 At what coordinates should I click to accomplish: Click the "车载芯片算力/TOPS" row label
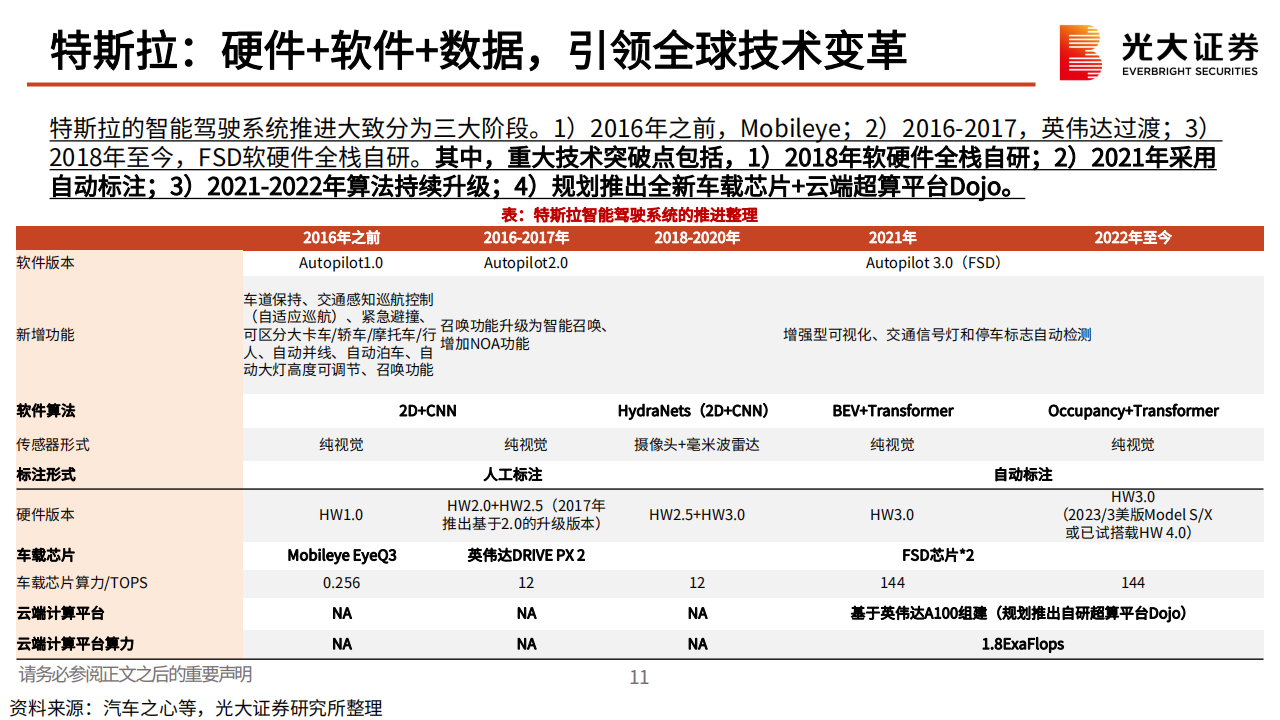click(82, 583)
